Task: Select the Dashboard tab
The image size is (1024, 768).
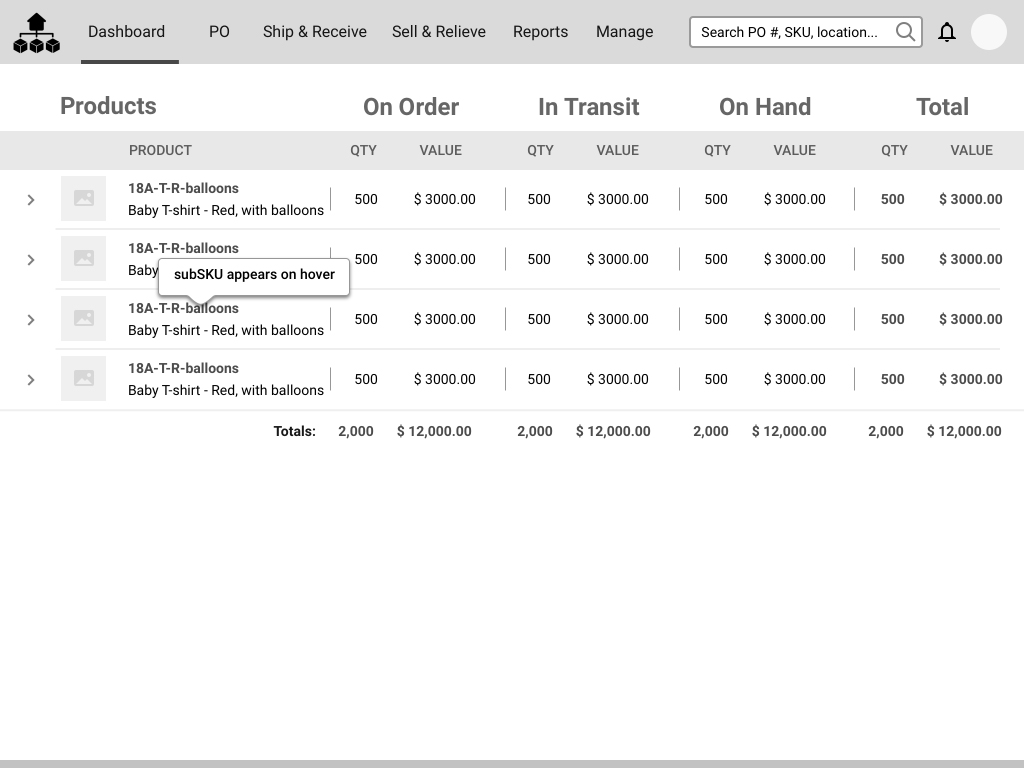Action: tap(127, 32)
